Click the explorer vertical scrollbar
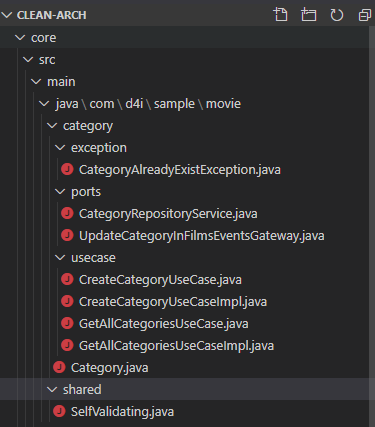The width and height of the screenshot is (375, 427). 372,227
